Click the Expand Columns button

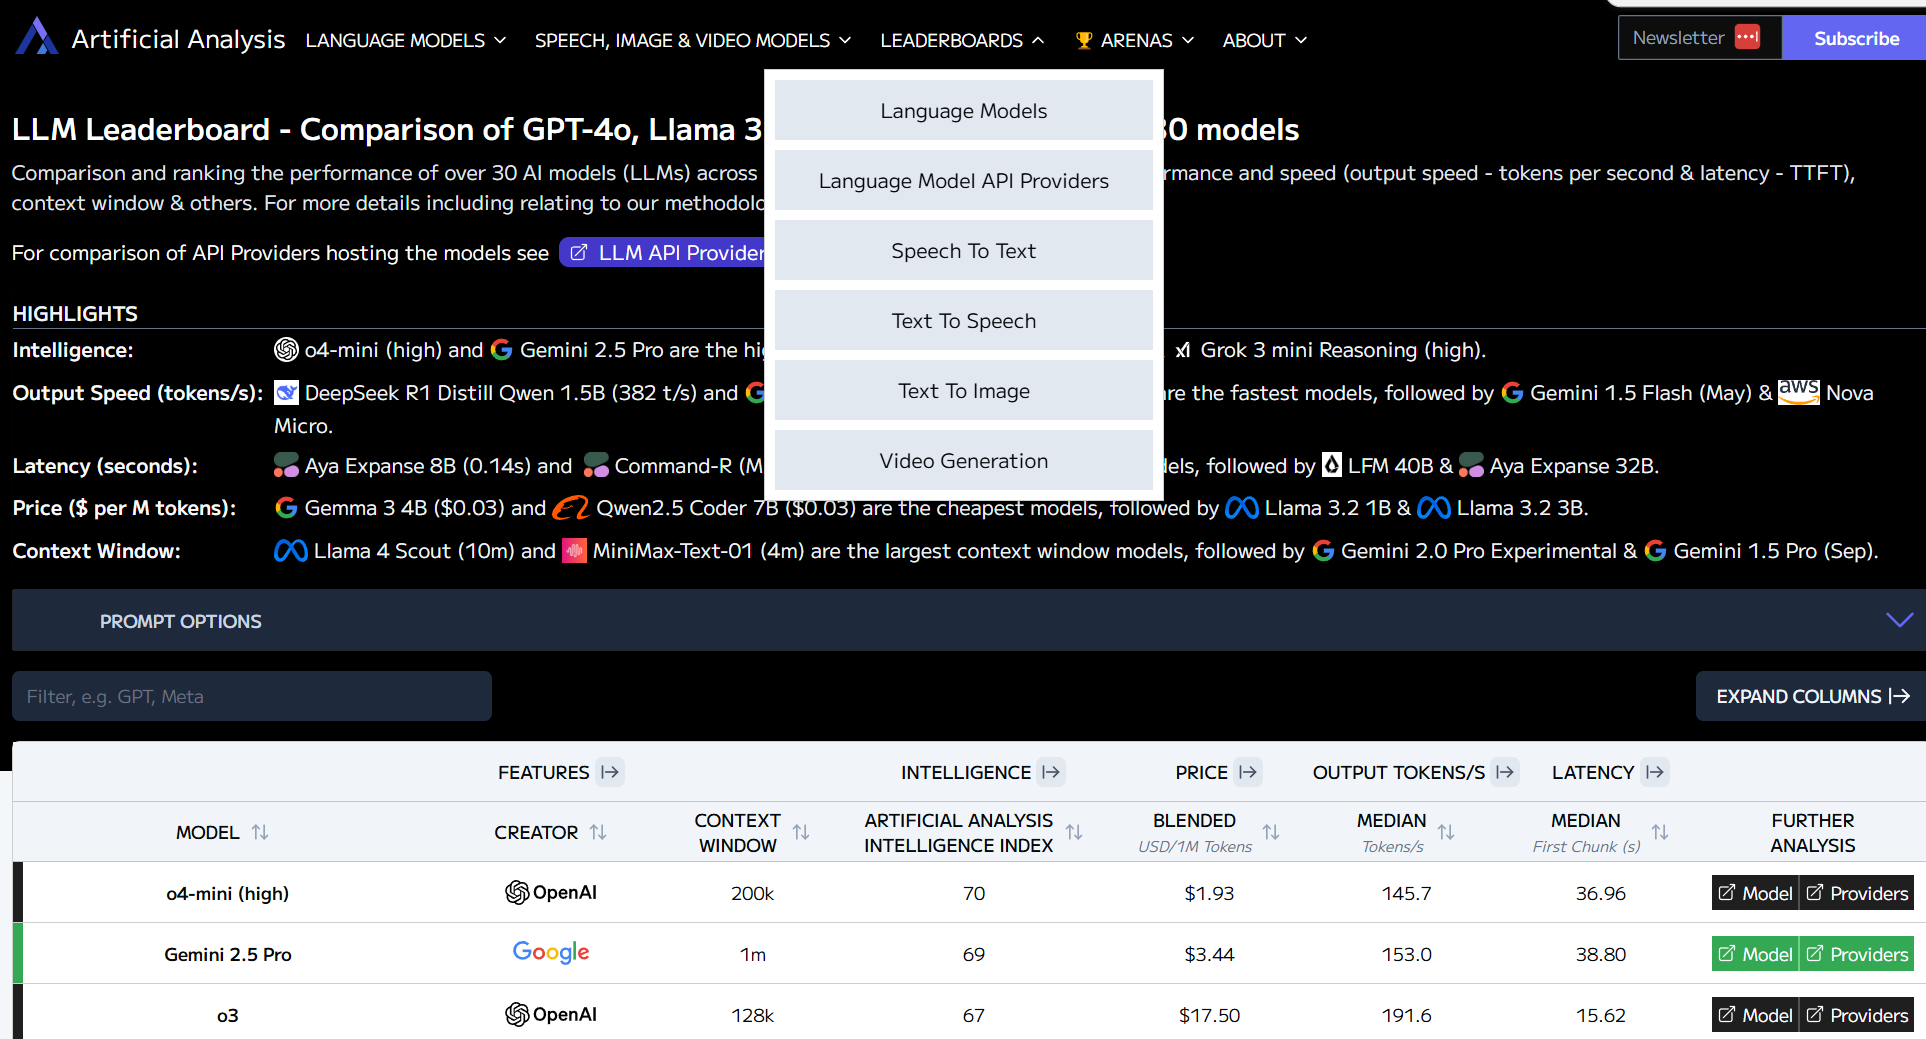click(1811, 696)
